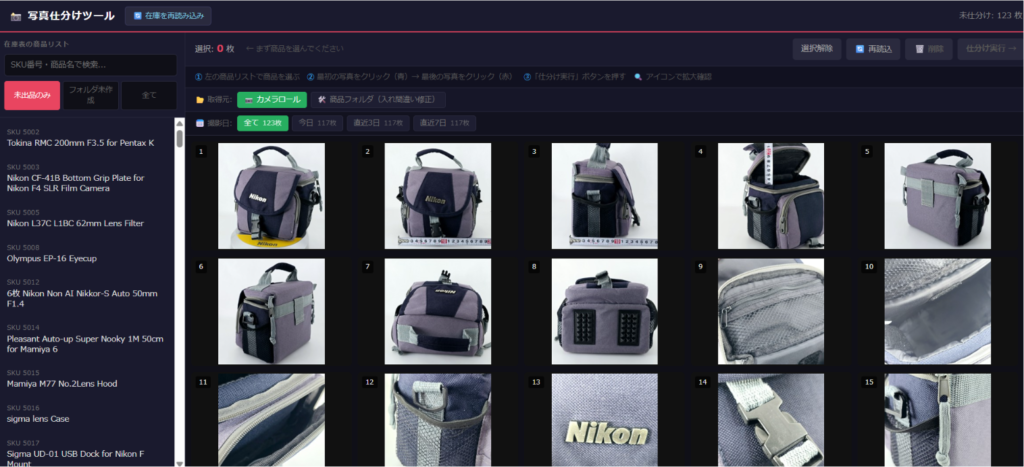Click photo 11 zipper closeup

[x=271, y=420]
